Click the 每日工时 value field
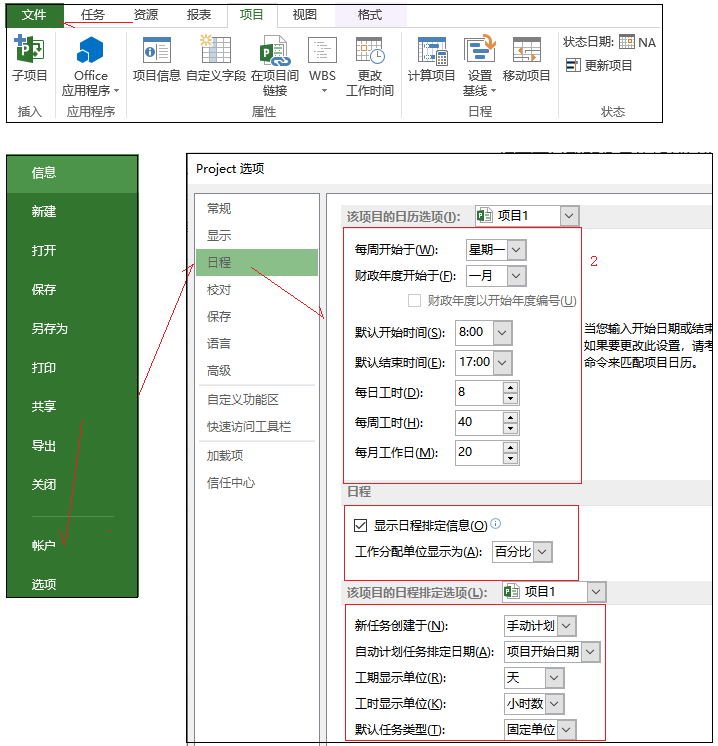Screen dimensions: 718x746 click(x=479, y=393)
